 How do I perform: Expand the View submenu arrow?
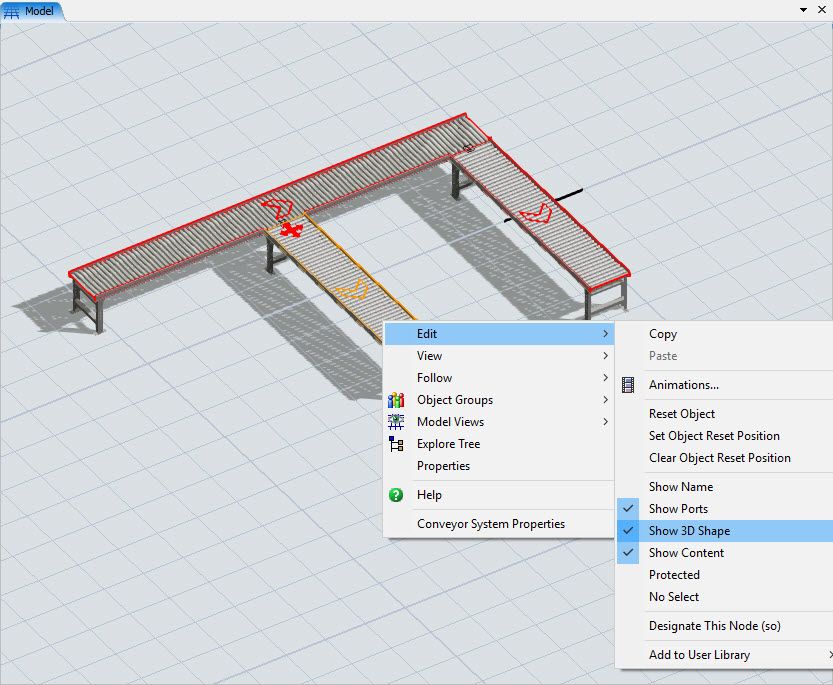pyautogui.click(x=605, y=356)
